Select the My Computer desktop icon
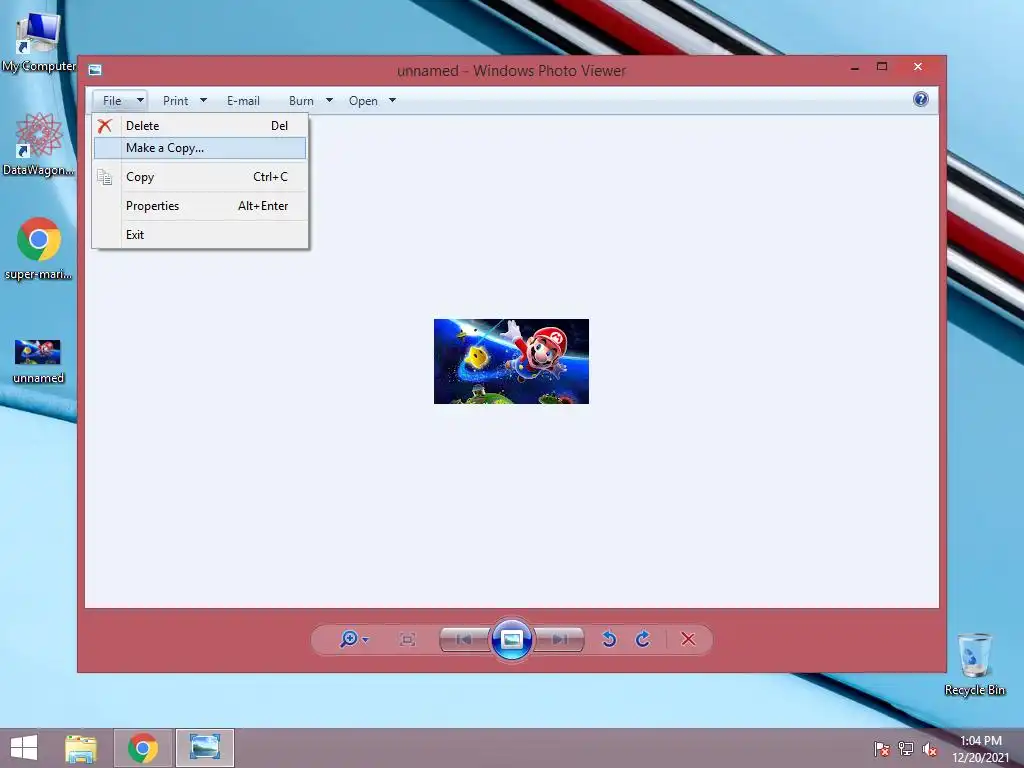Screen dimensions: 1024x768 (x=39, y=40)
